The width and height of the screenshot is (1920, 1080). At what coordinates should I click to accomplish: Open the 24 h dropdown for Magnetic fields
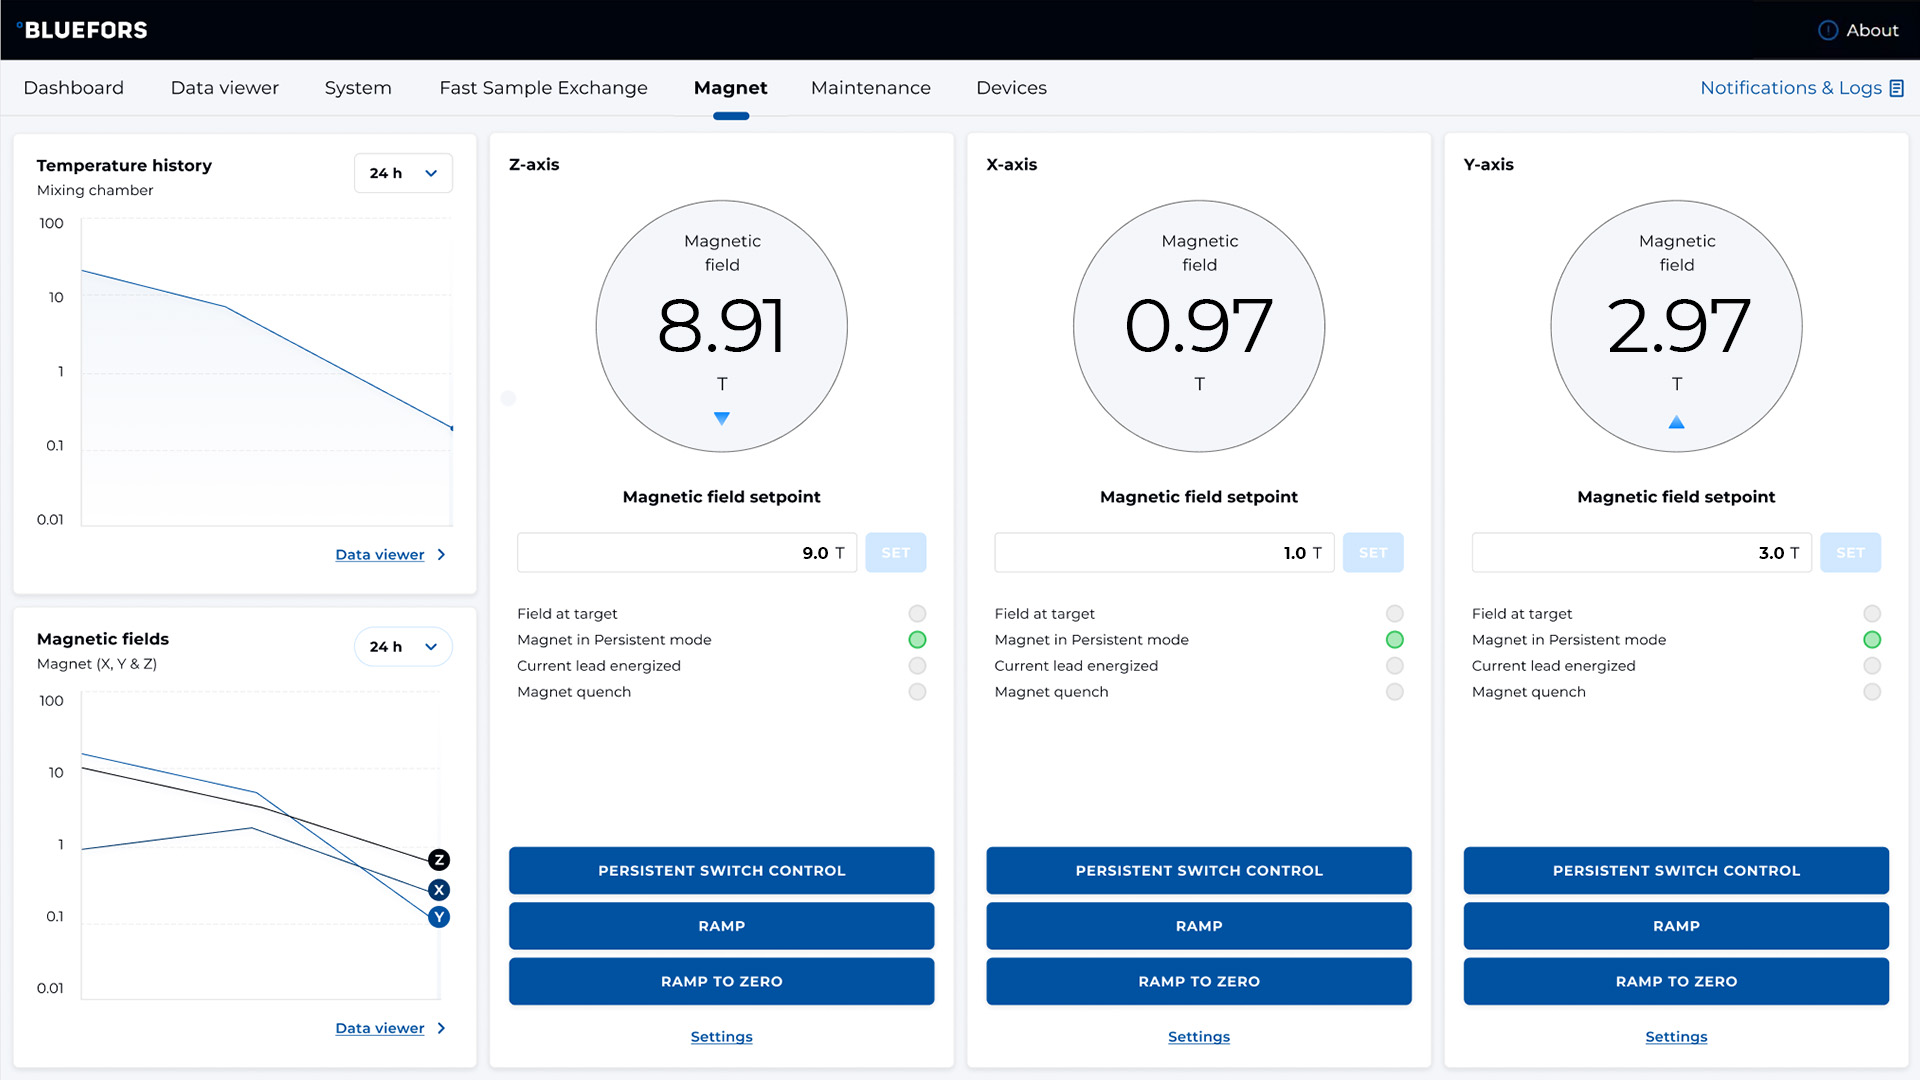pos(403,646)
